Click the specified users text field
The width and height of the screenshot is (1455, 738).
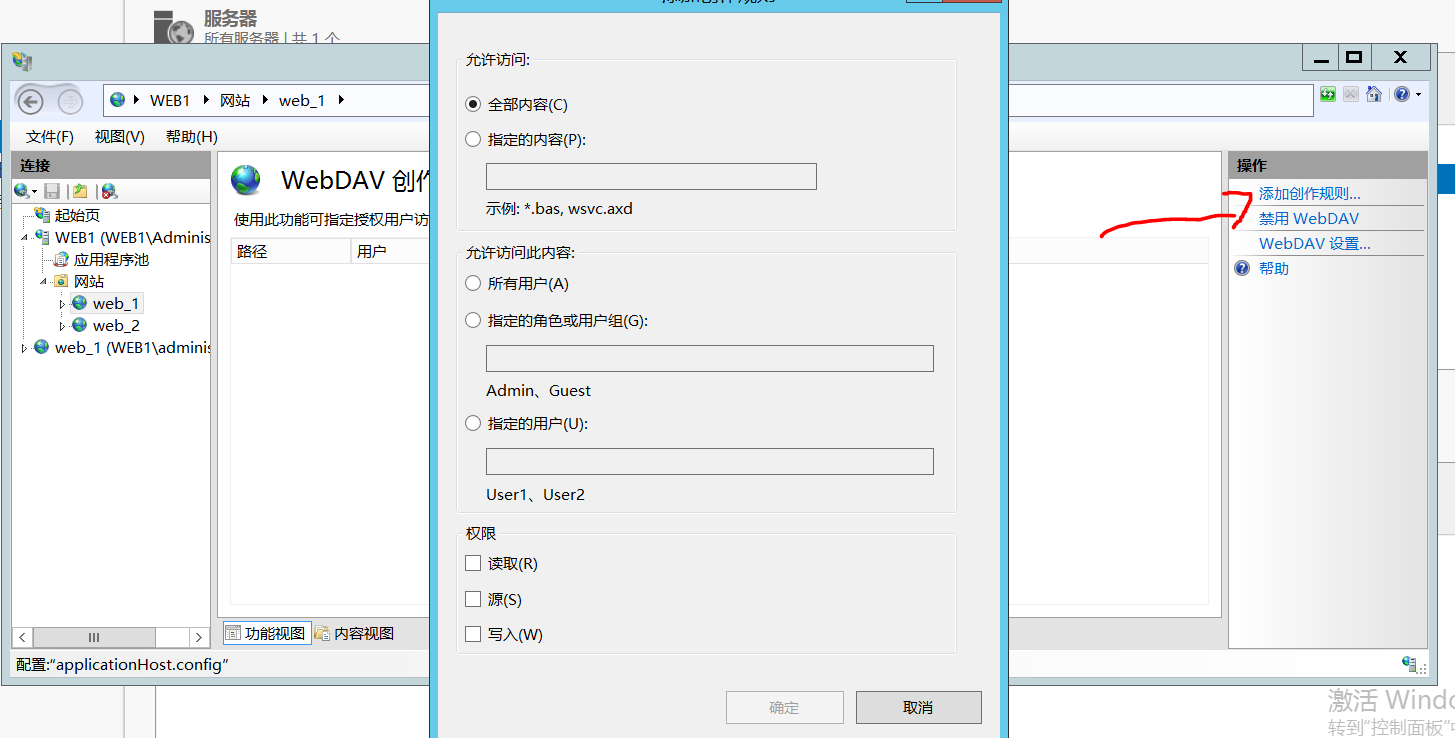pos(710,461)
